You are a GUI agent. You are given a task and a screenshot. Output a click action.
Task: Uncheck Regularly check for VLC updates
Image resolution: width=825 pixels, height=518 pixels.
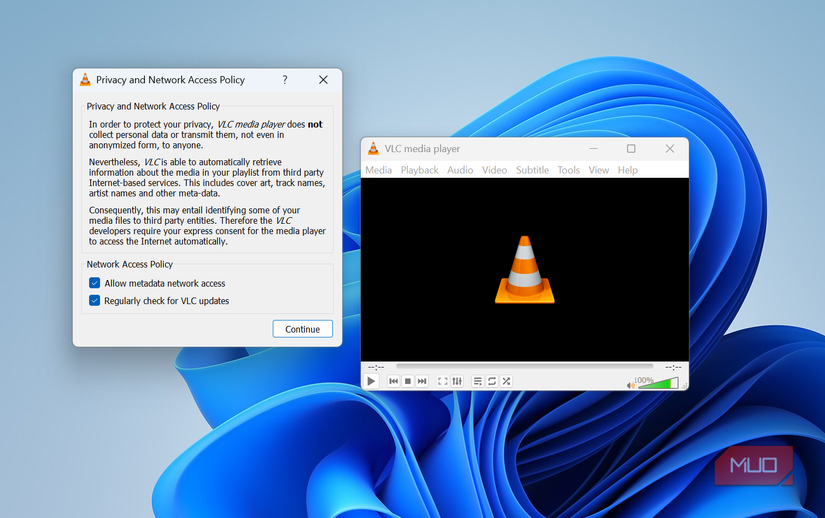[x=95, y=300]
